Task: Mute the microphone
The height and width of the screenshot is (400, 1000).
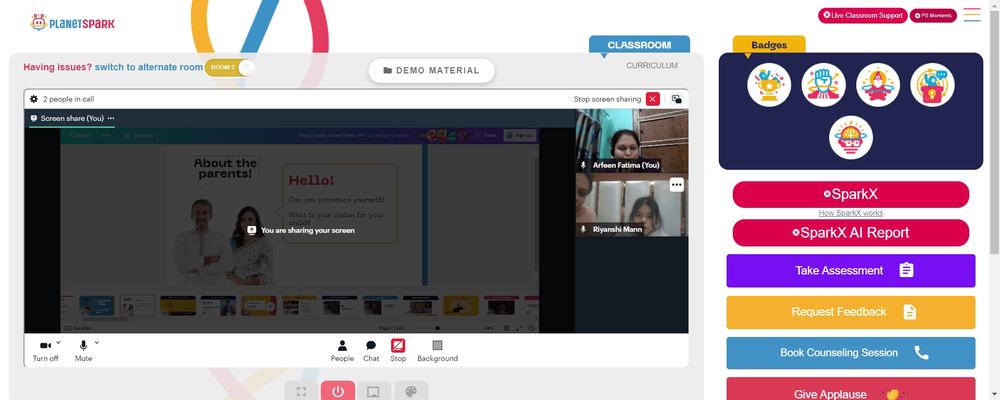Action: [83, 350]
